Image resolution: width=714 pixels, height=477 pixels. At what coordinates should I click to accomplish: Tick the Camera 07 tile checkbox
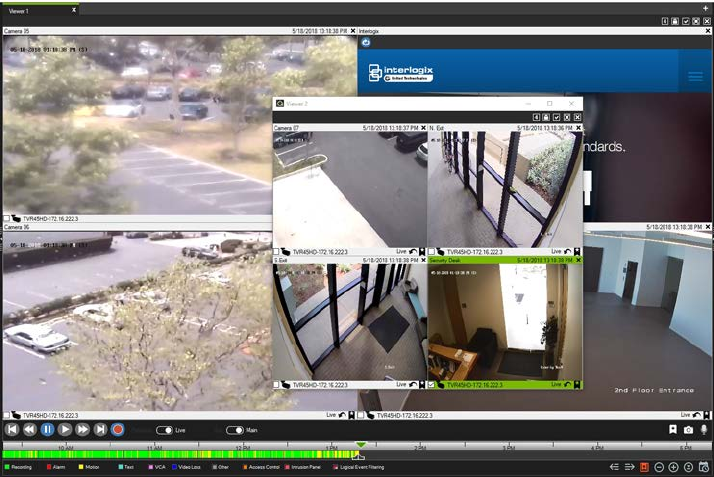click(276, 252)
